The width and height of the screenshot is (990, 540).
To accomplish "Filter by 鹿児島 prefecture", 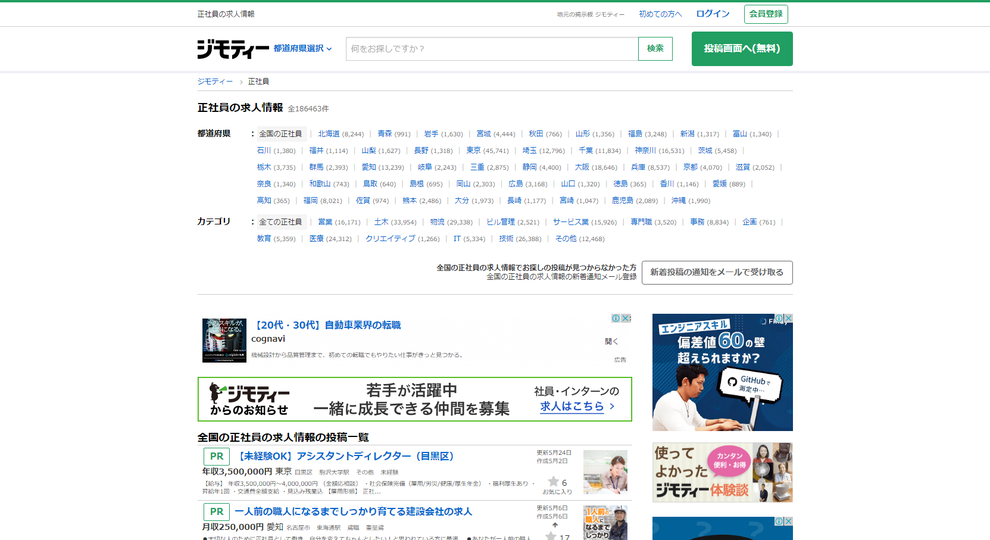I will (623, 200).
